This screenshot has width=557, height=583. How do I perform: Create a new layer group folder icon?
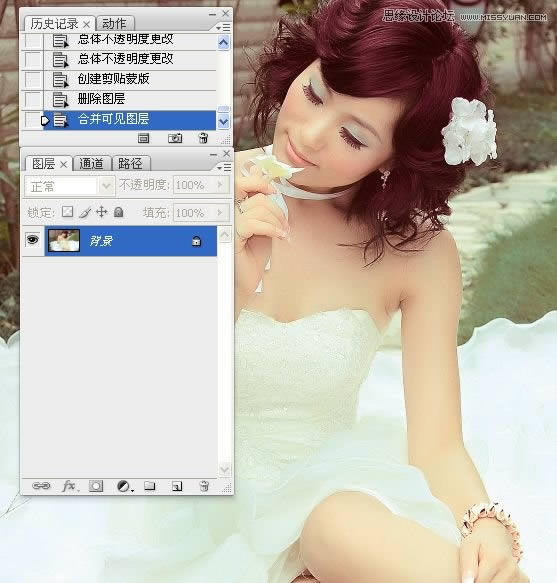[150, 486]
